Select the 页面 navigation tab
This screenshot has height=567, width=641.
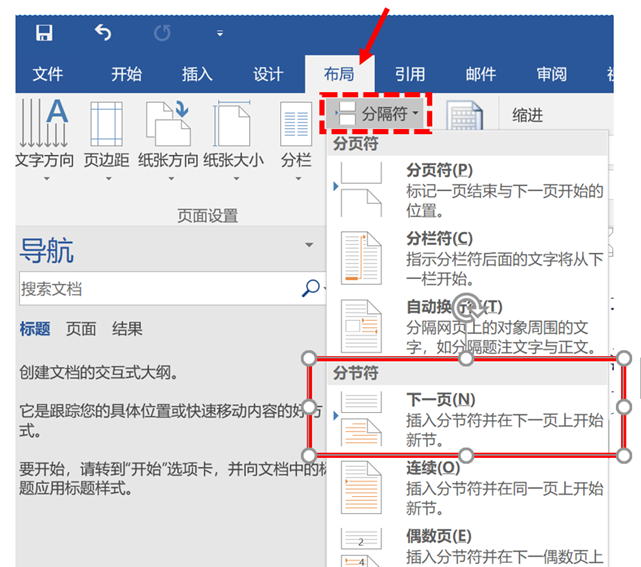pos(81,329)
